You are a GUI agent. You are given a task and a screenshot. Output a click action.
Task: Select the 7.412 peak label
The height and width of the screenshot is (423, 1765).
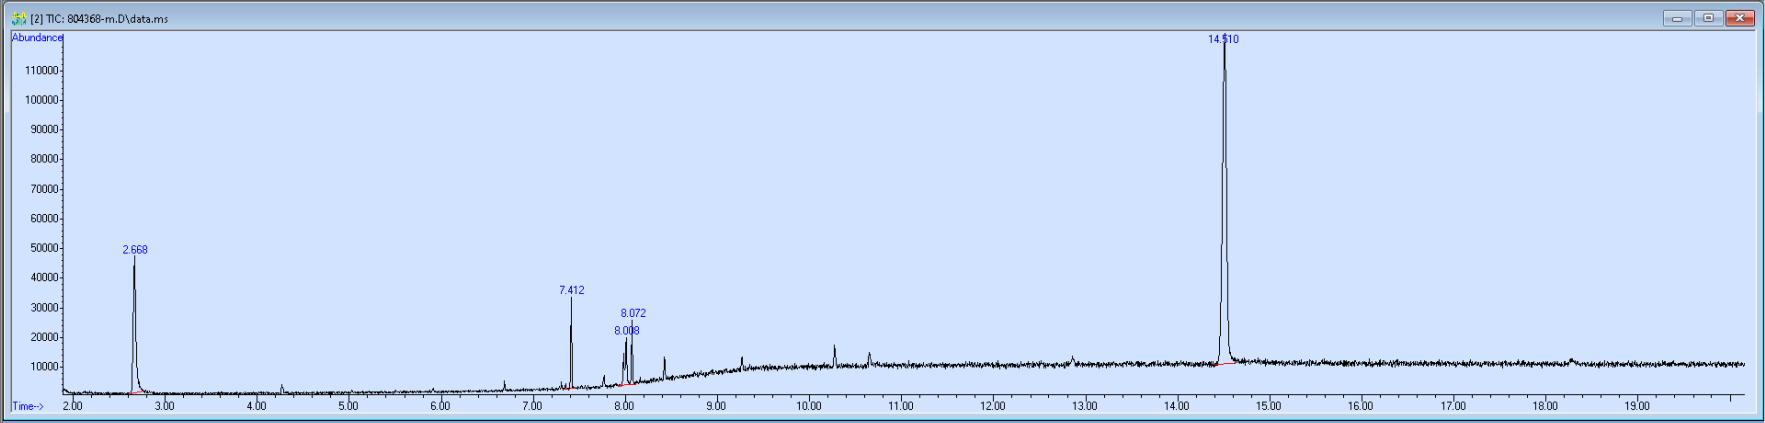[572, 290]
